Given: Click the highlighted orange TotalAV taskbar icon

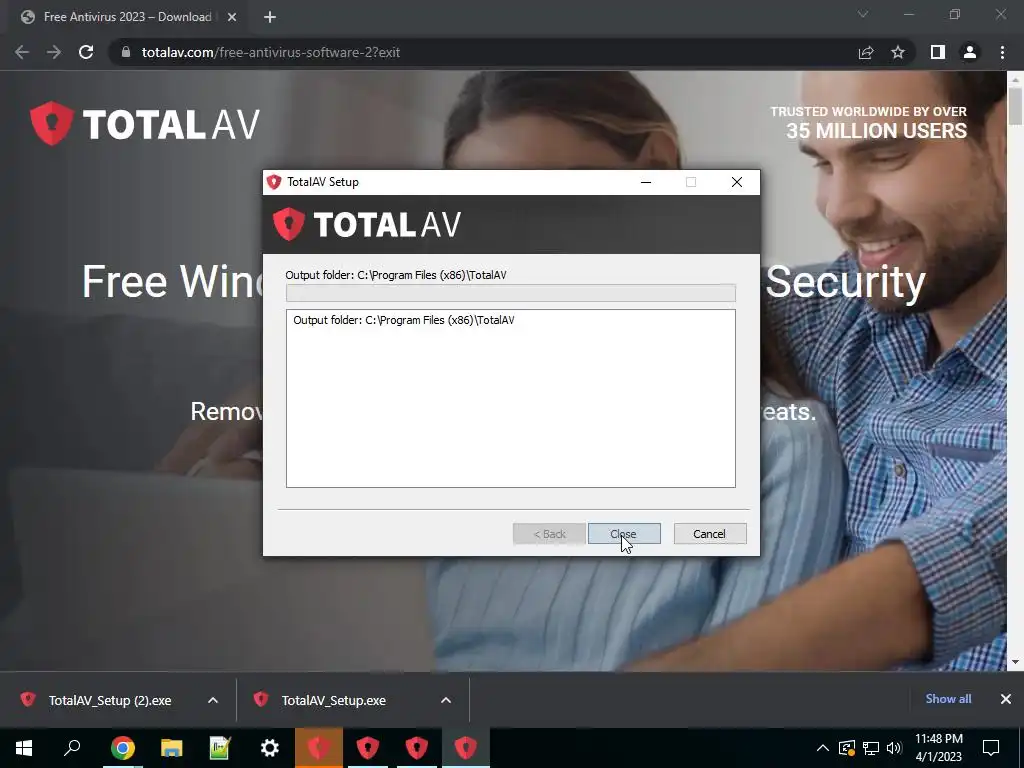Looking at the screenshot, I should click(319, 748).
